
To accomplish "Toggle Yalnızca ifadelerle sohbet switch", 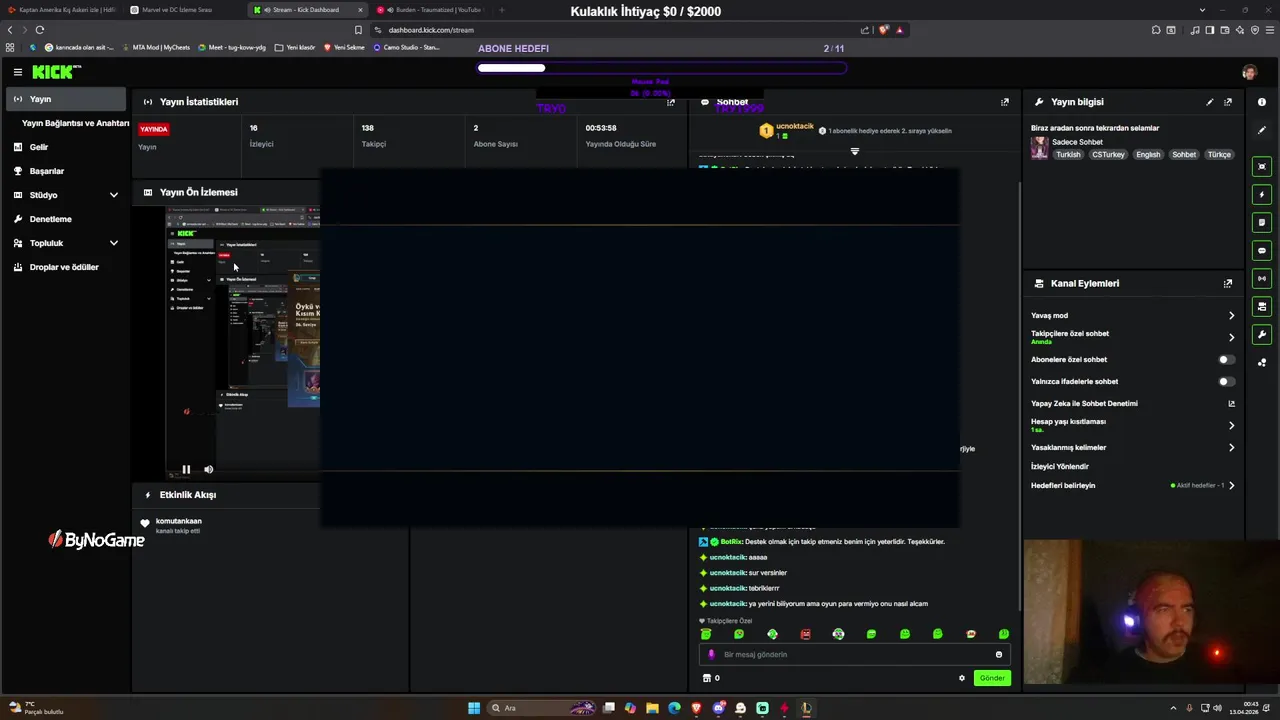I will (1226, 381).
